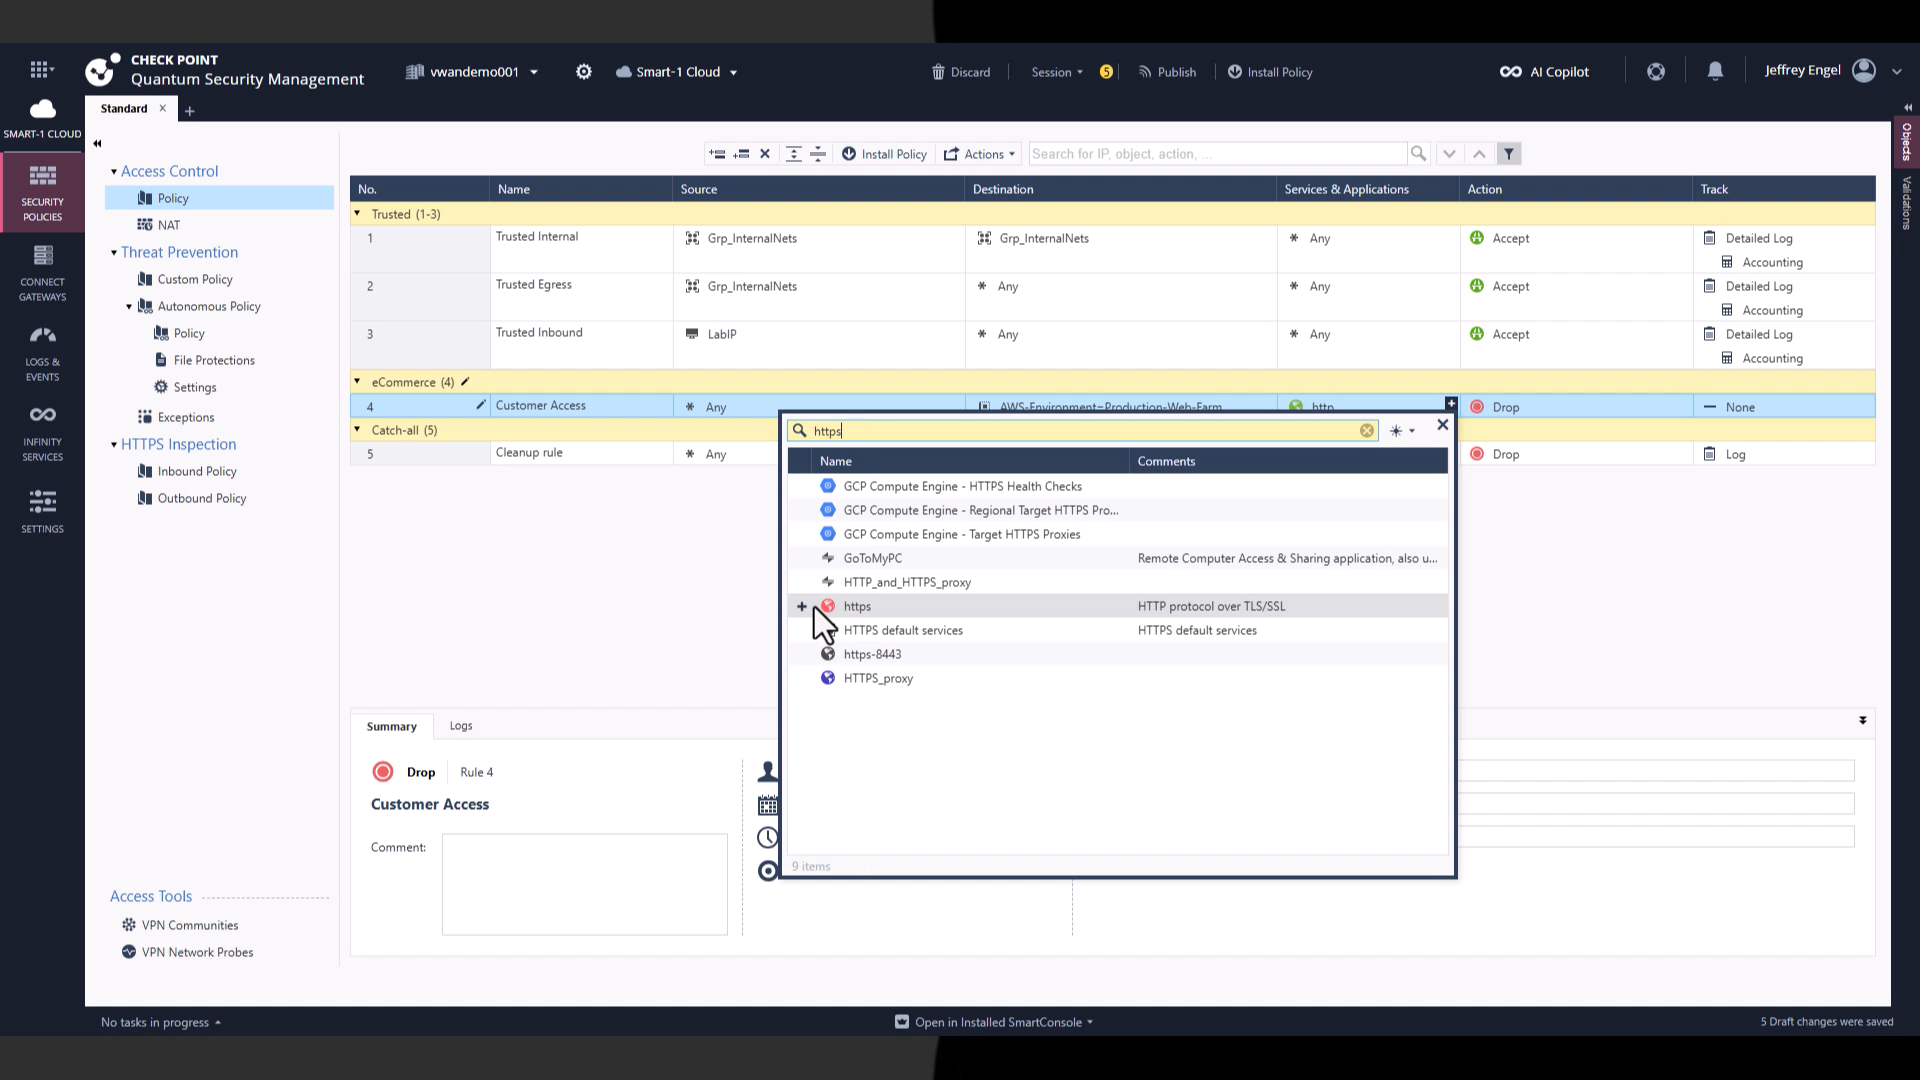Click the filter funnel icon
The height and width of the screenshot is (1080, 1920).
pos(1509,154)
